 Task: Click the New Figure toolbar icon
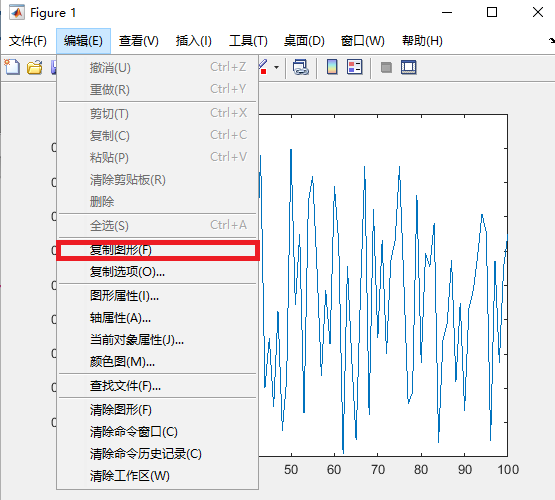point(12,67)
